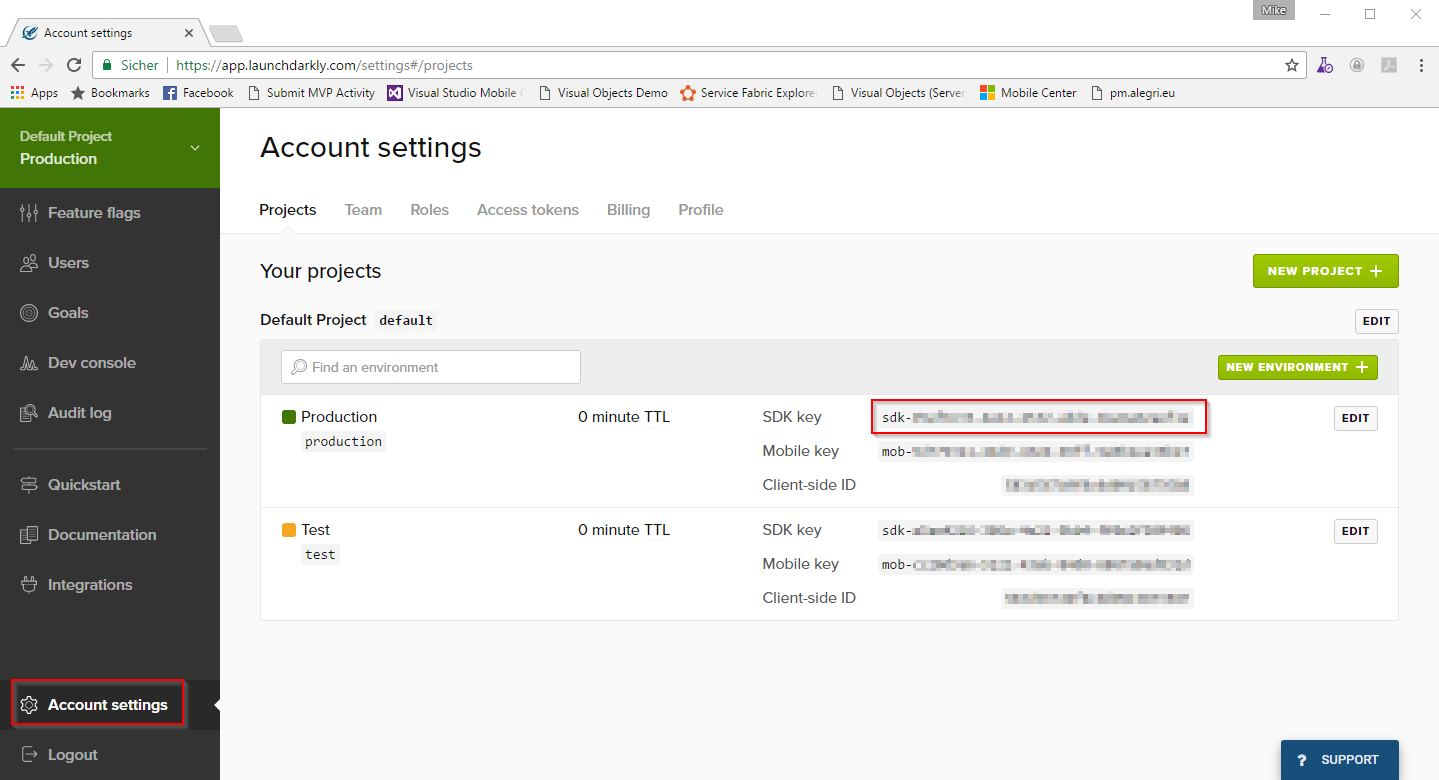Open the Billing tab
Screen dimensions: 1439x780
click(x=628, y=210)
